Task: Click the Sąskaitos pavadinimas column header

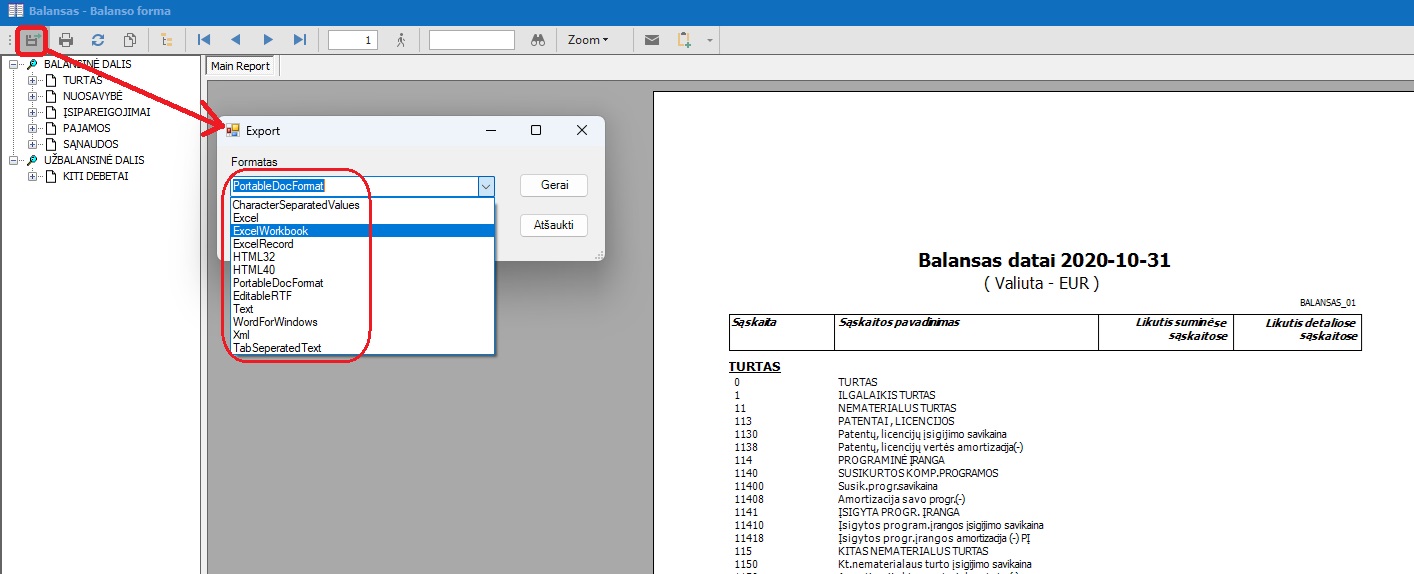Action: tap(899, 322)
